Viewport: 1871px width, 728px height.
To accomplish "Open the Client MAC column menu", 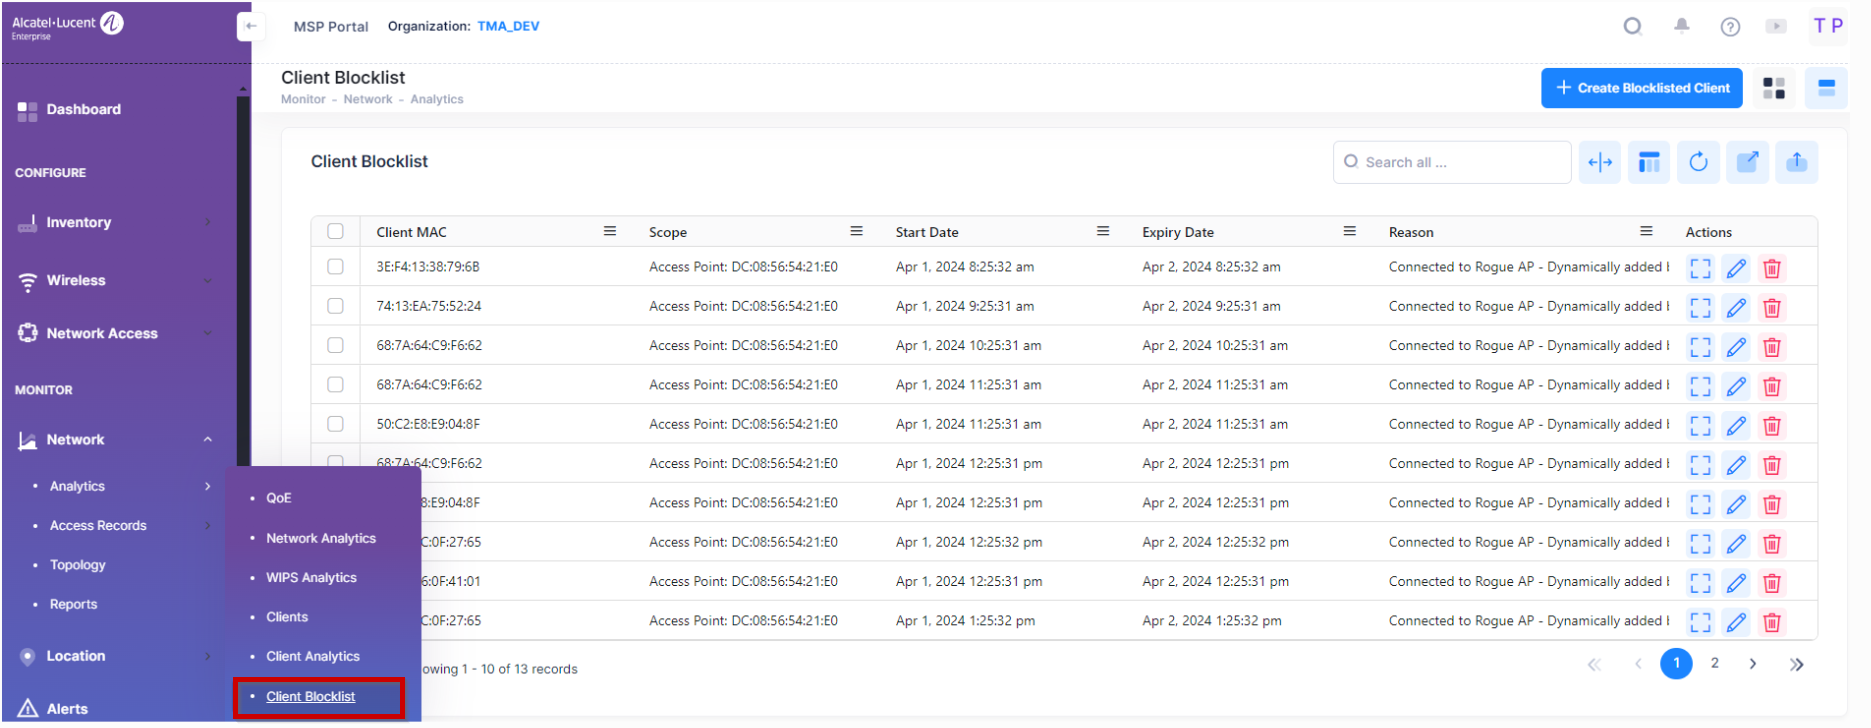I will pos(609,232).
